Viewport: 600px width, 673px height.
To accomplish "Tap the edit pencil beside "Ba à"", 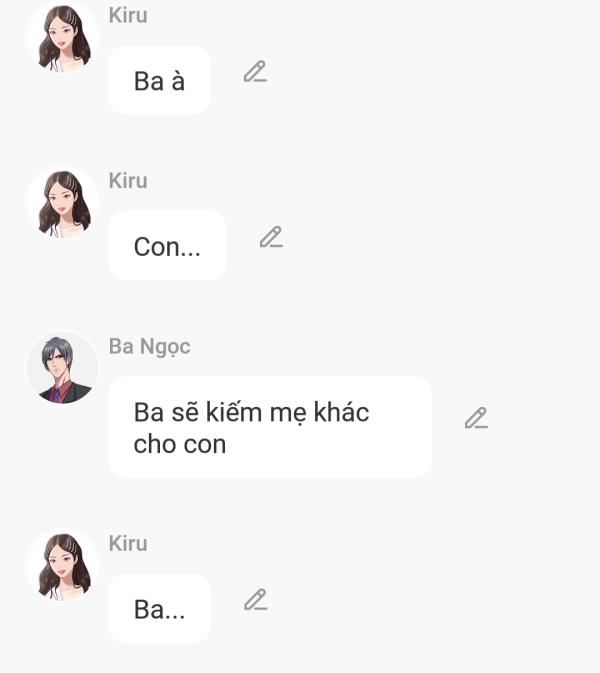I will pyautogui.click(x=255, y=72).
